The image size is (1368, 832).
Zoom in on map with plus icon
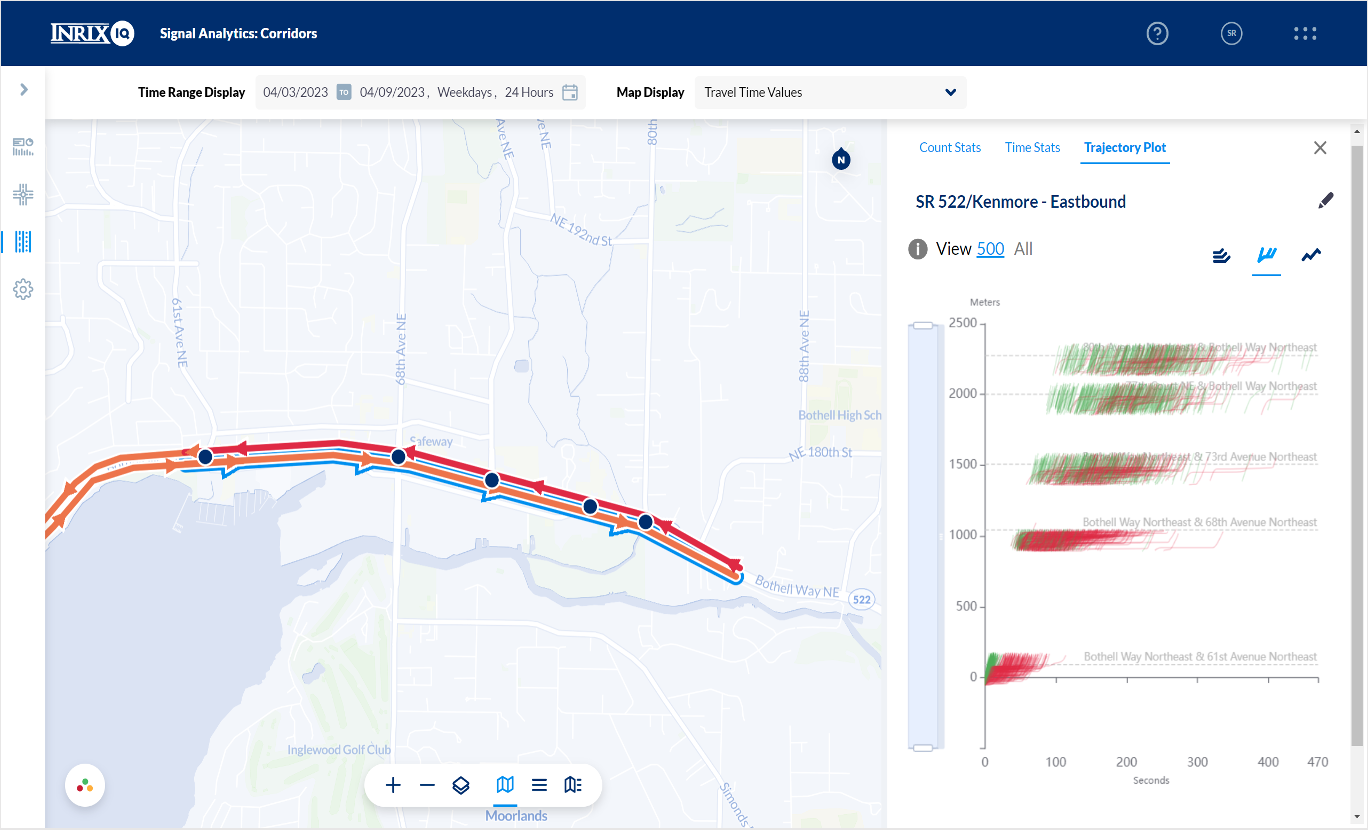393,785
